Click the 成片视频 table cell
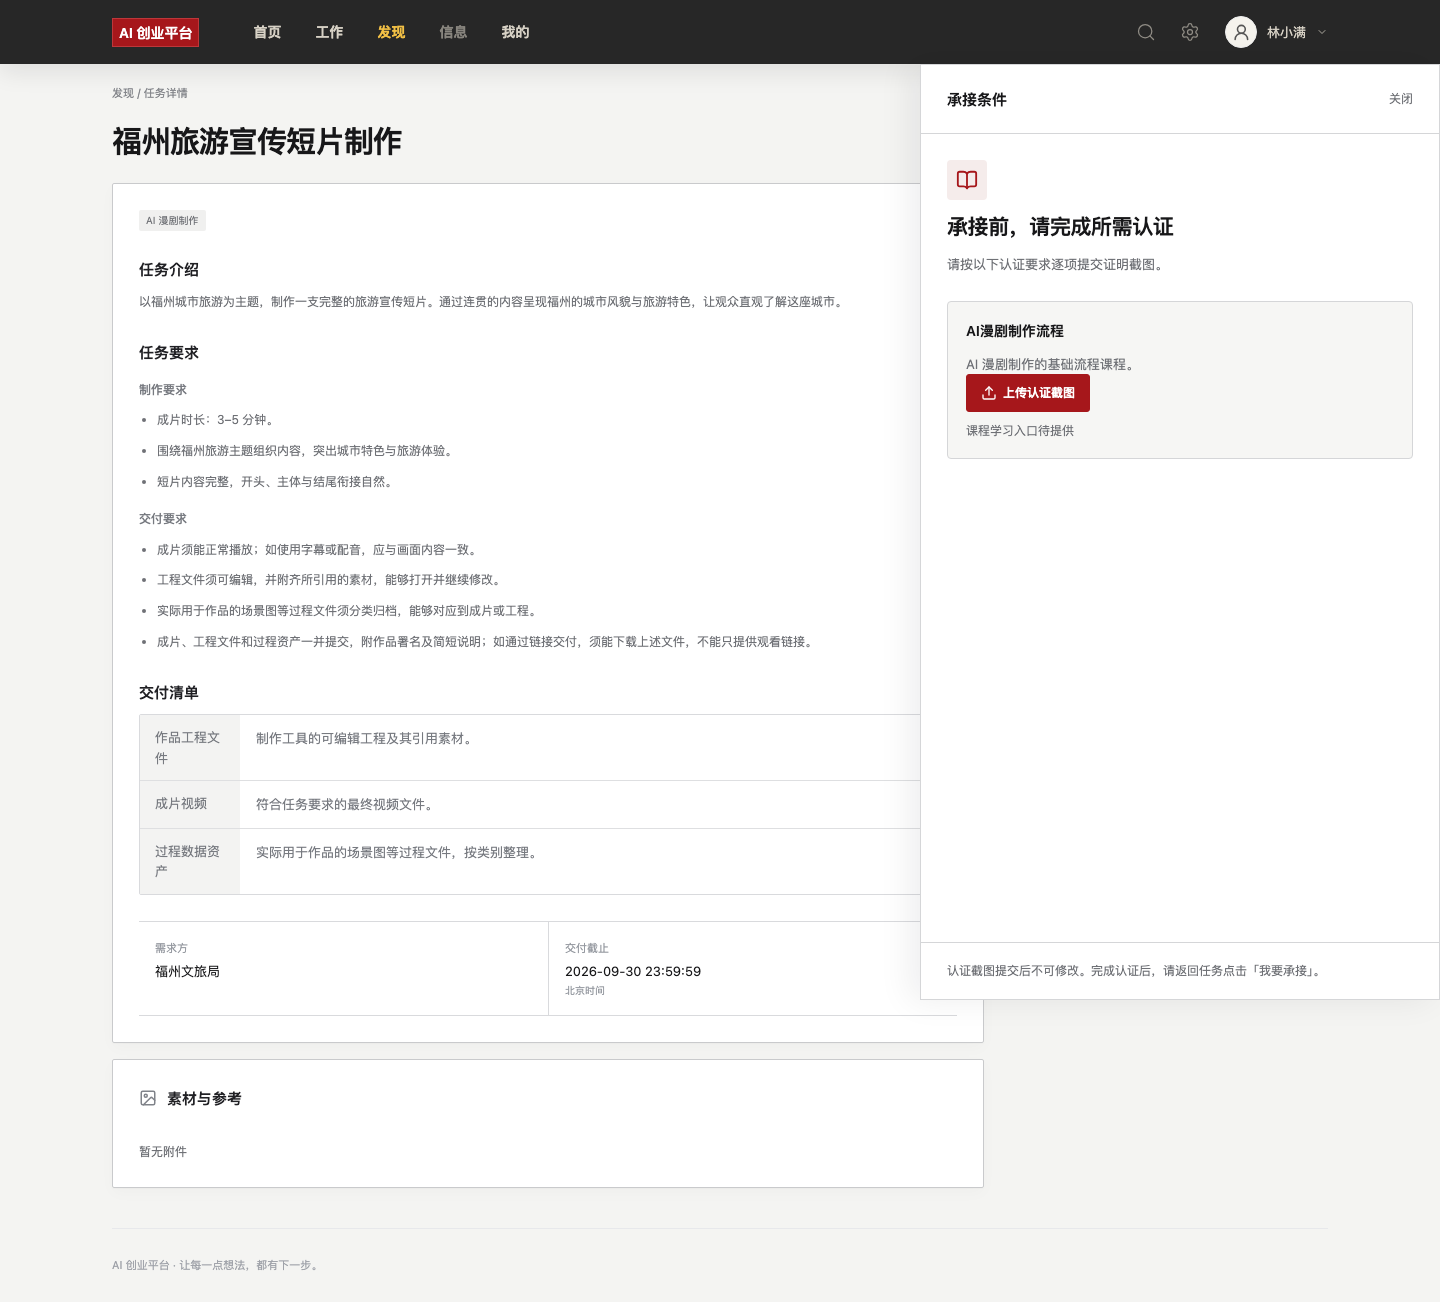This screenshot has height=1302, width=1440. point(190,804)
